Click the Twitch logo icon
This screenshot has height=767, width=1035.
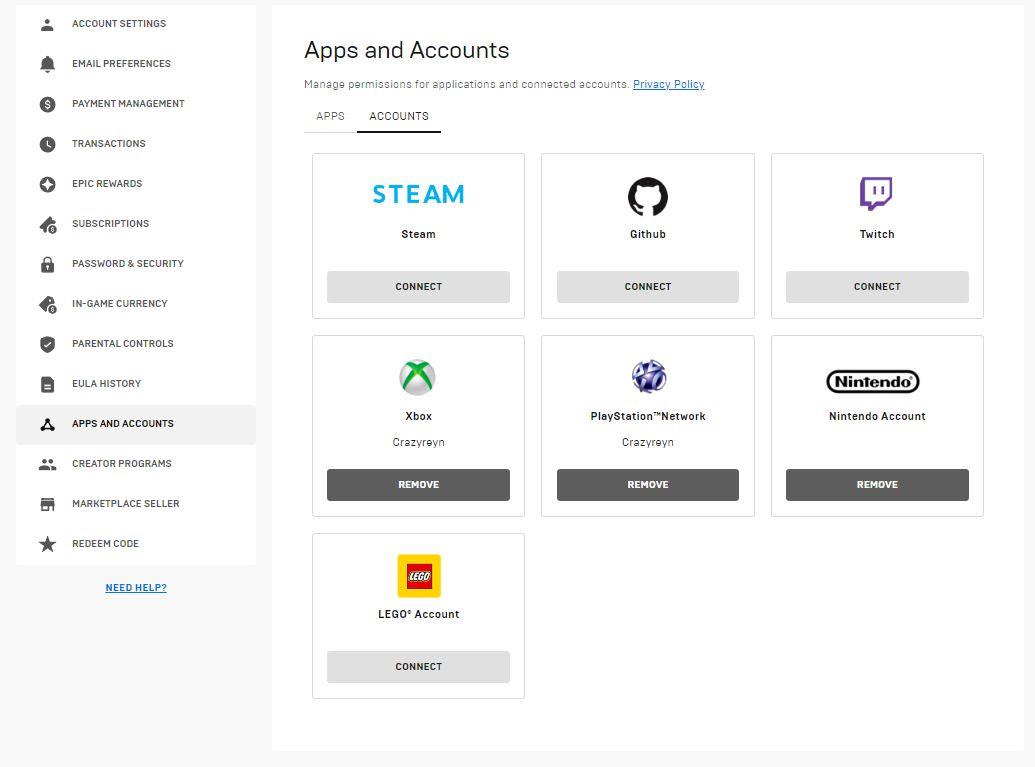[x=876, y=194]
